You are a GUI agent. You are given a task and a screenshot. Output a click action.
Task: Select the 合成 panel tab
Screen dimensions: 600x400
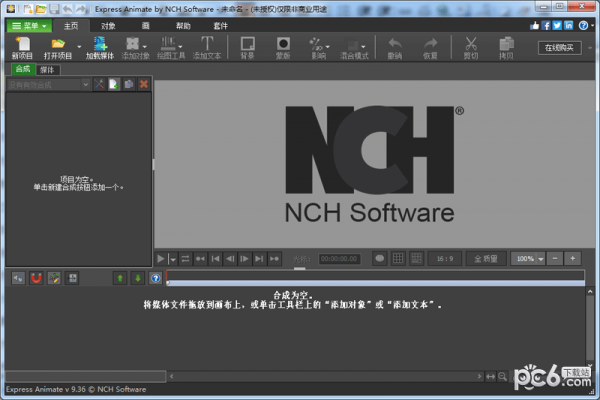point(23,69)
